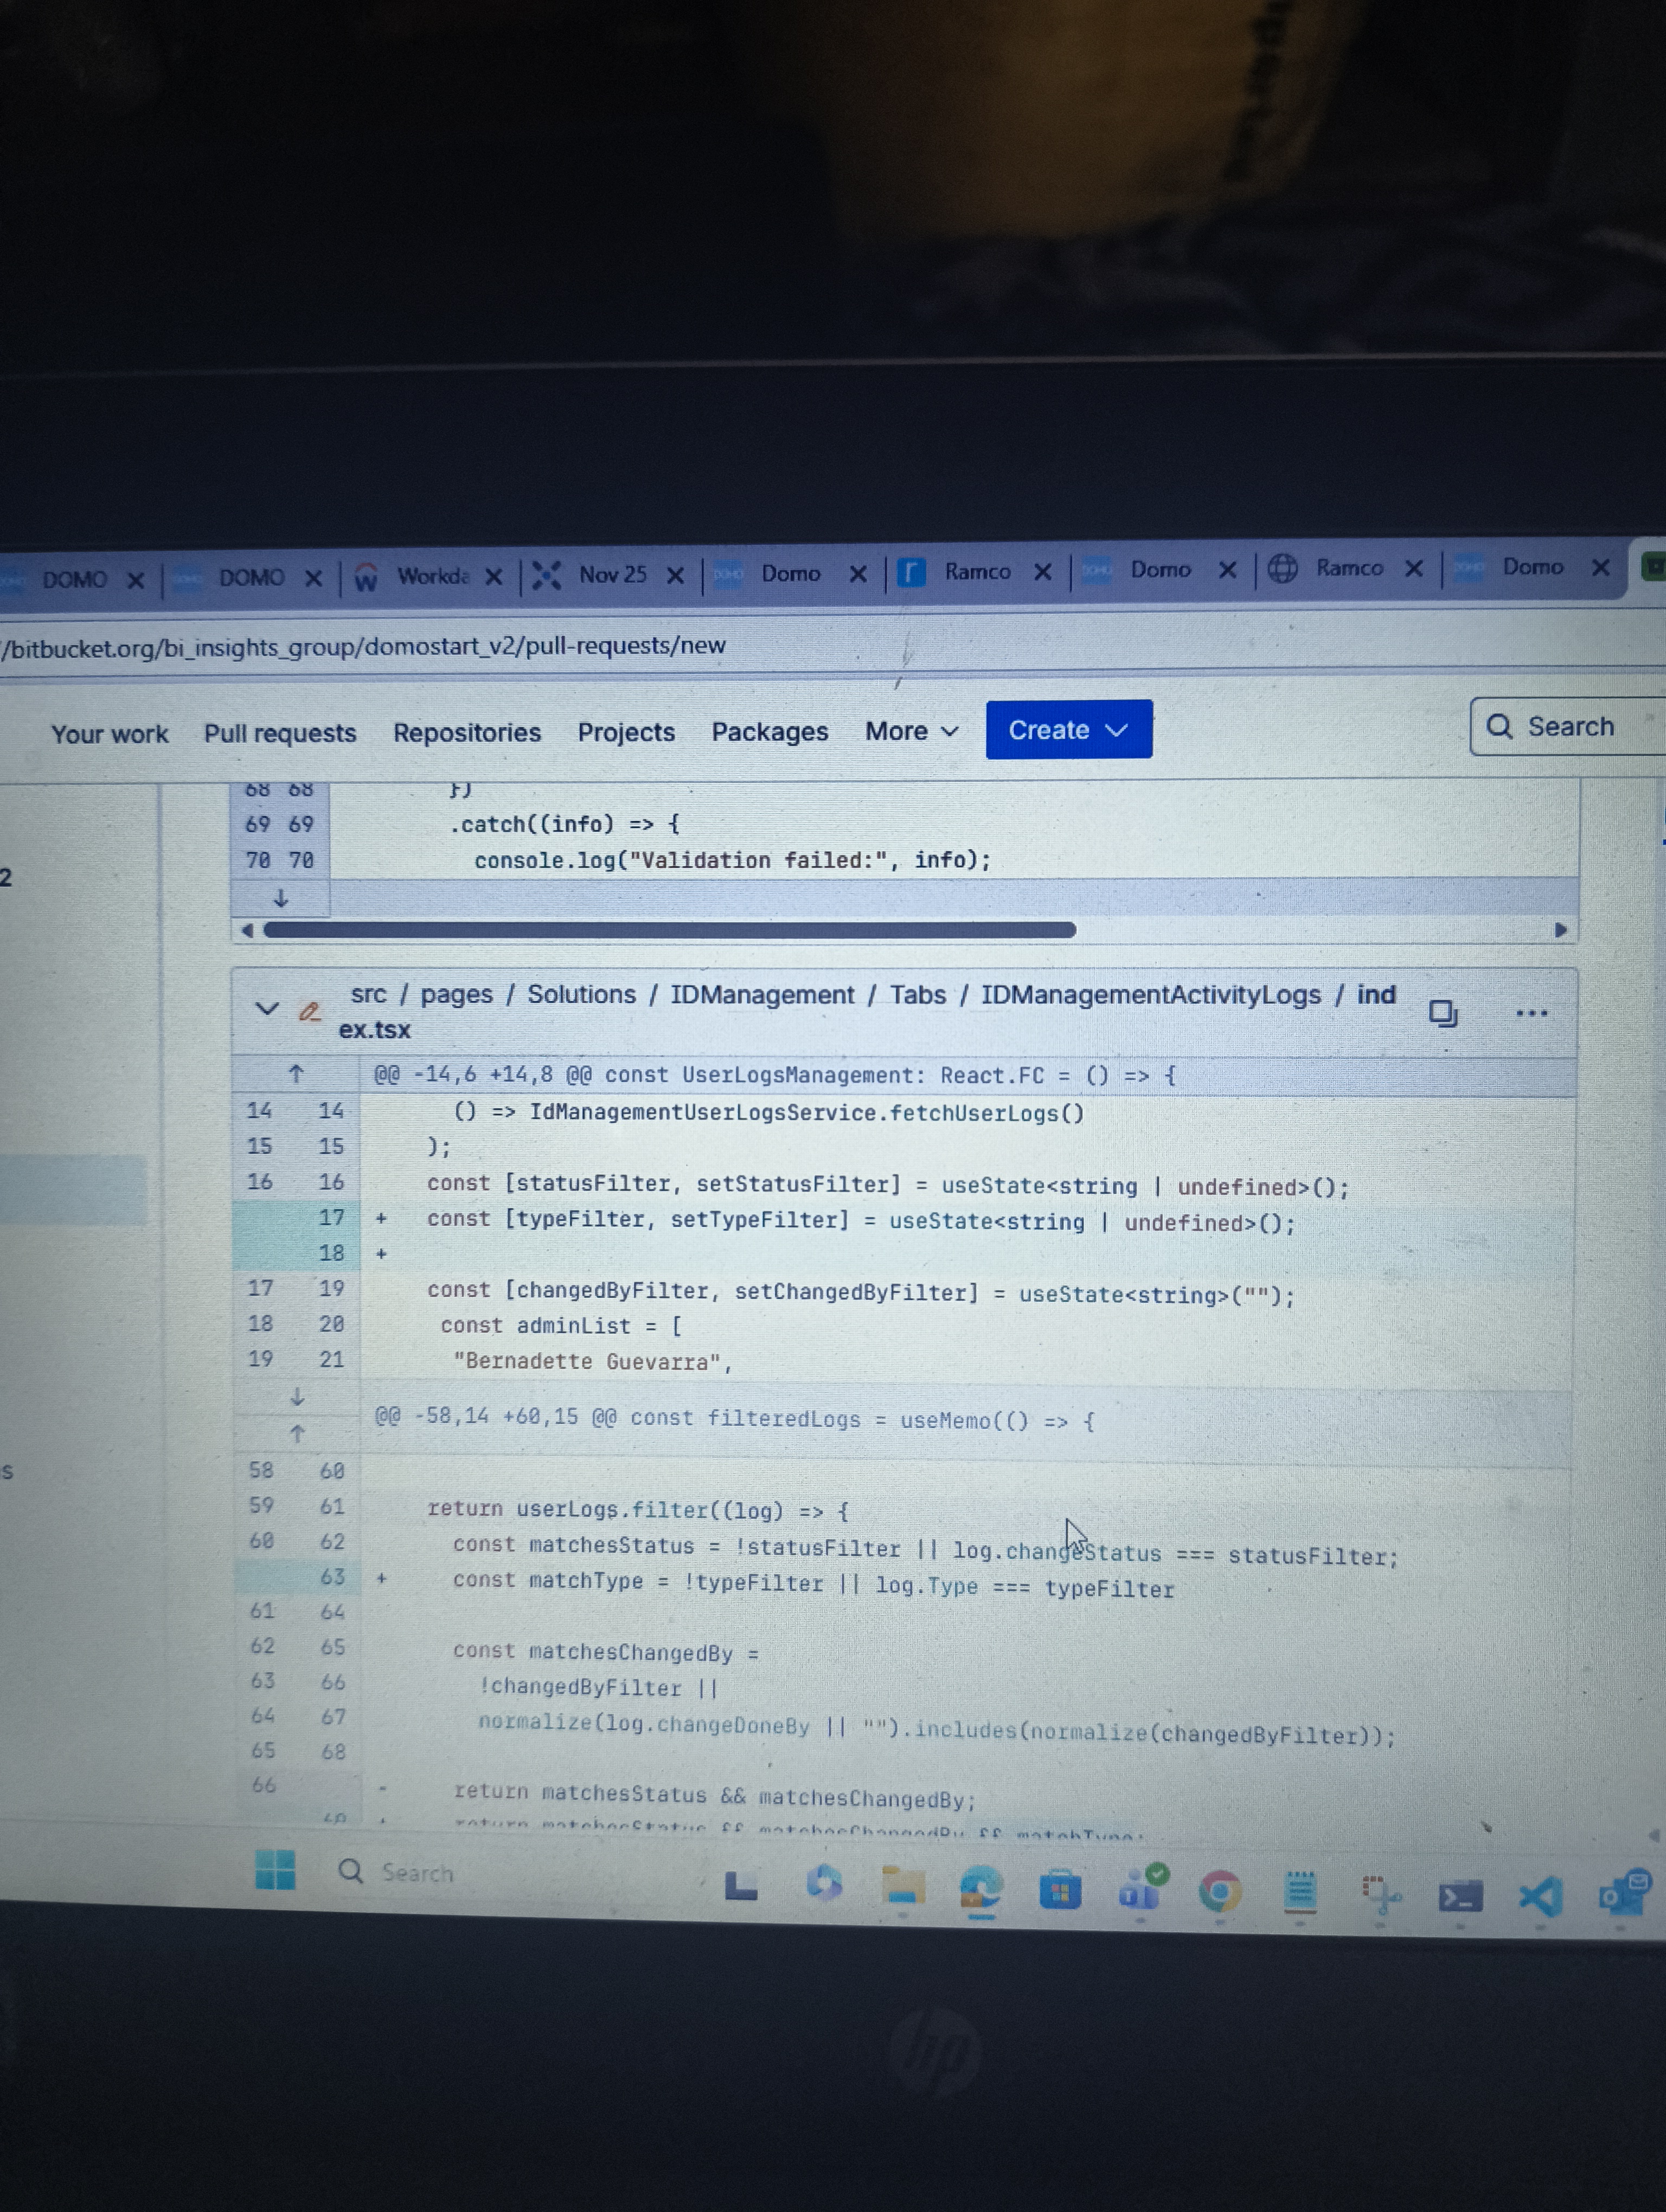Viewport: 1666px width, 2212px height.
Task: Open File Explorer from the taskbar
Action: [x=903, y=1885]
